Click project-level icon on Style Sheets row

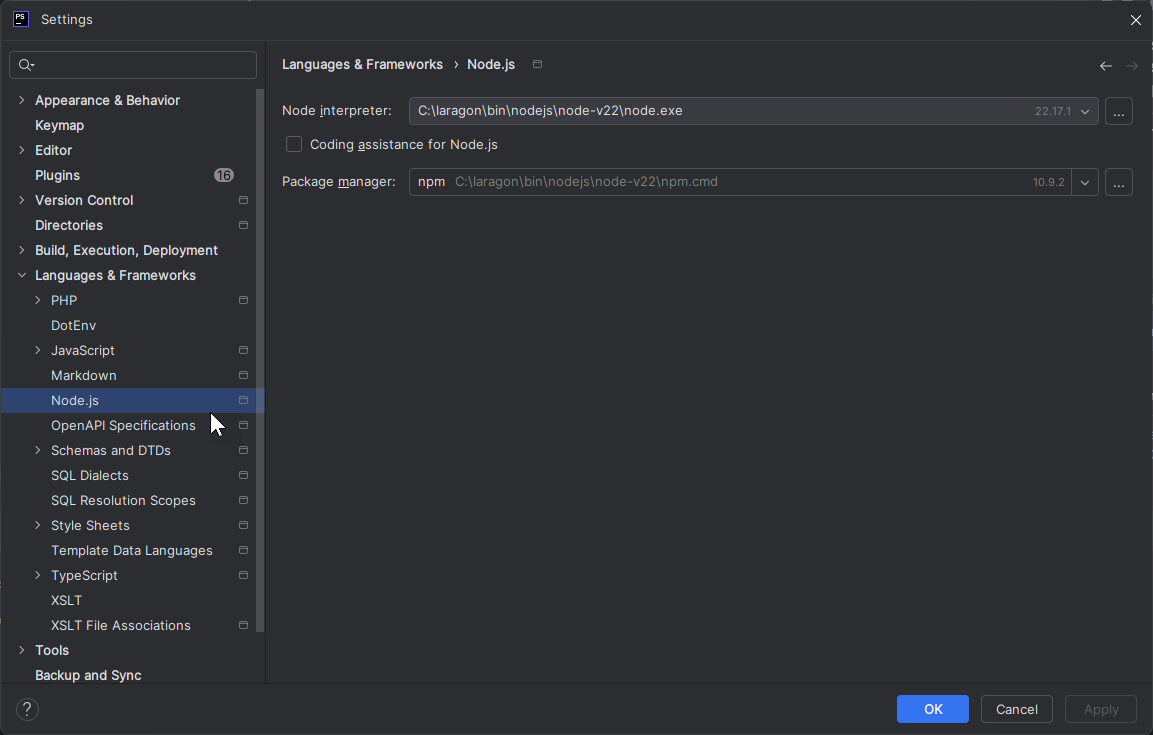pyautogui.click(x=243, y=525)
